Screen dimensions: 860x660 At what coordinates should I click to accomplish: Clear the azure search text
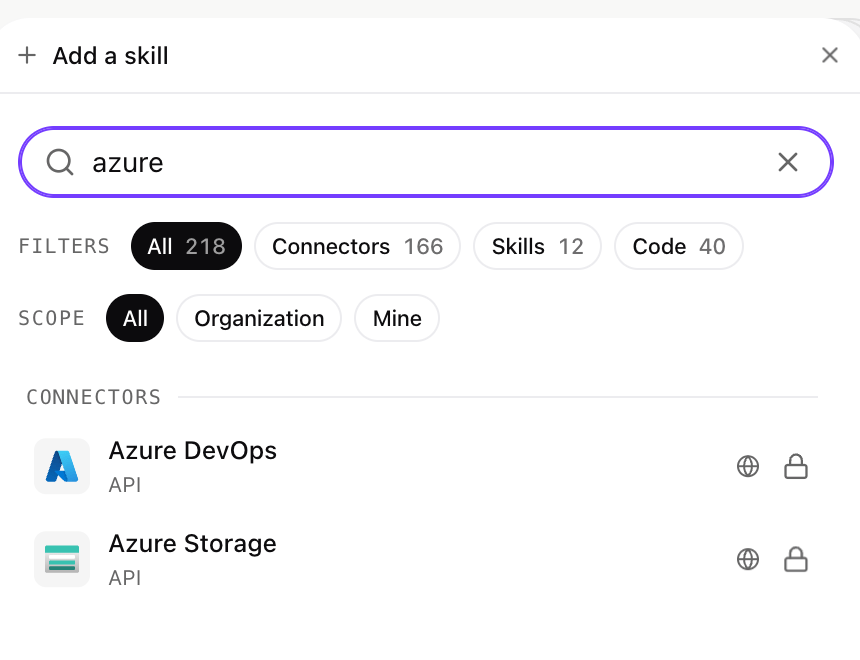[x=788, y=162]
